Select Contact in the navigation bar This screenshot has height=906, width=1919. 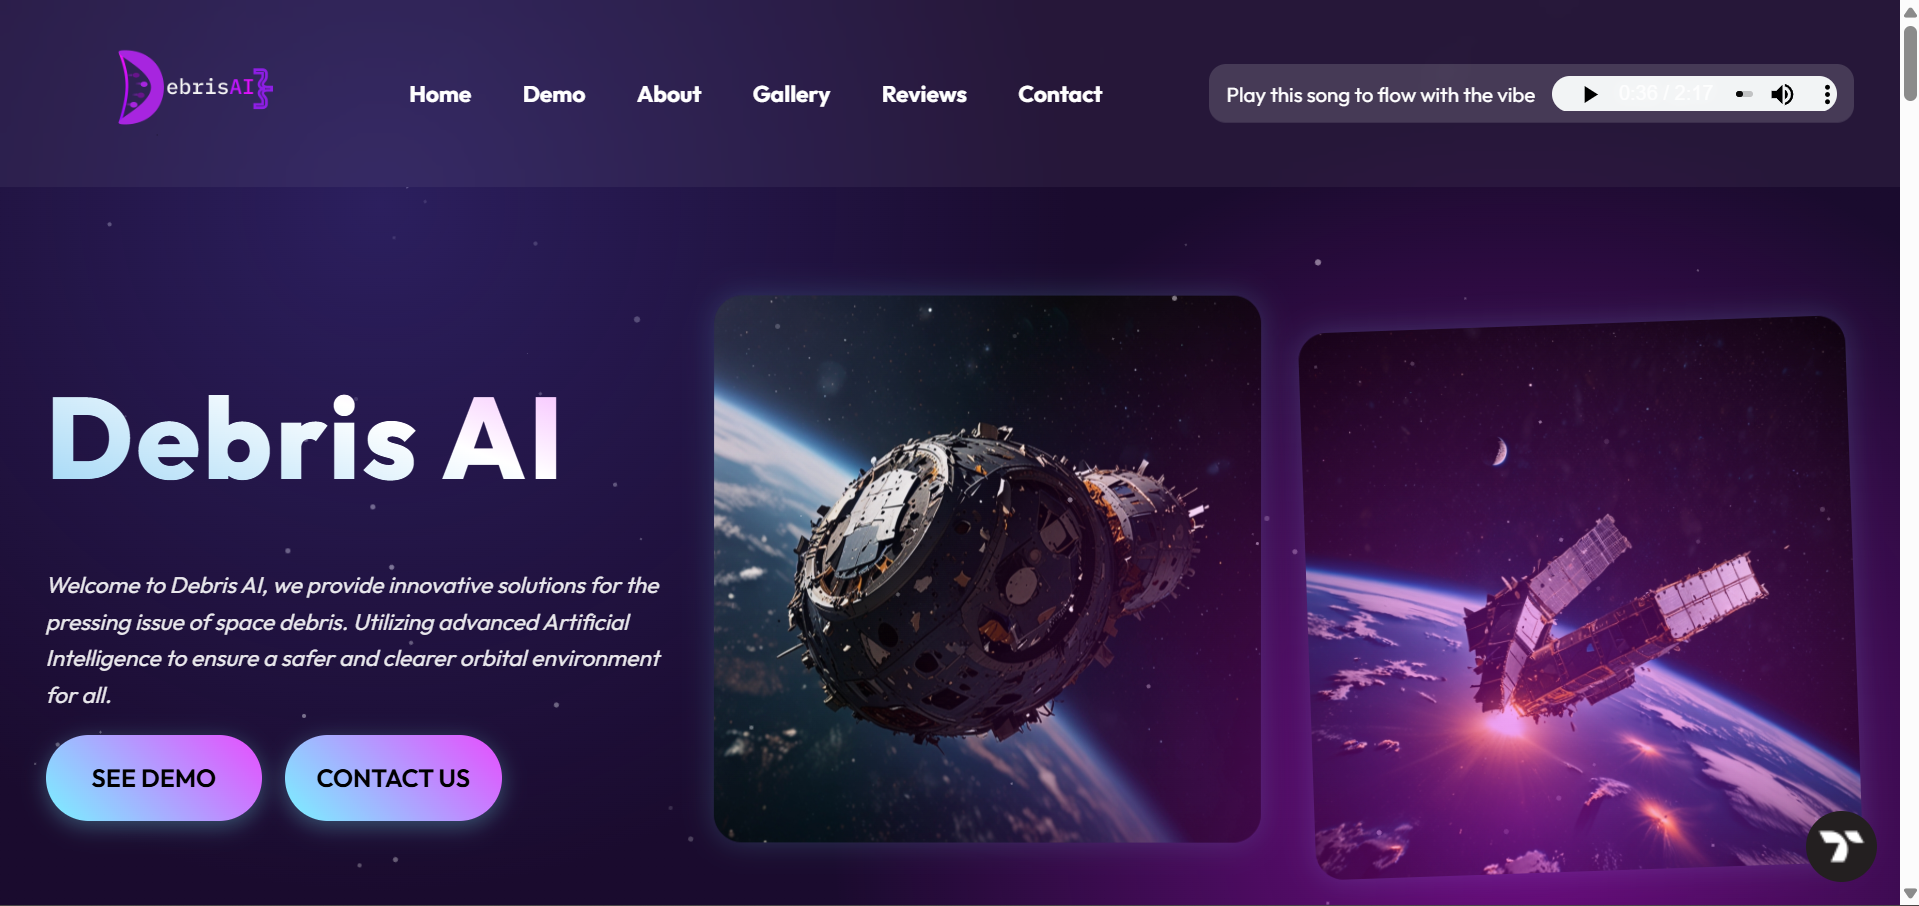(x=1060, y=94)
